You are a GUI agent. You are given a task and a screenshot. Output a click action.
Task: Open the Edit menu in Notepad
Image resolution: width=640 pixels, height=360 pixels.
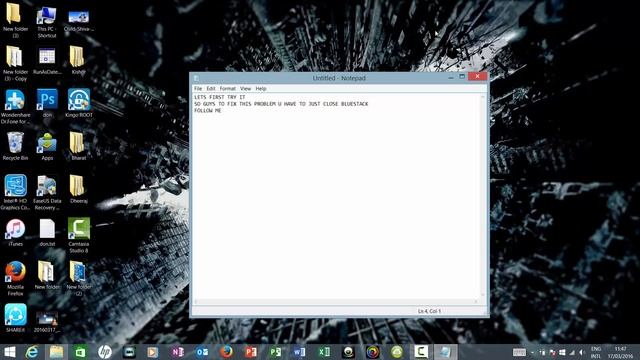[x=211, y=89]
